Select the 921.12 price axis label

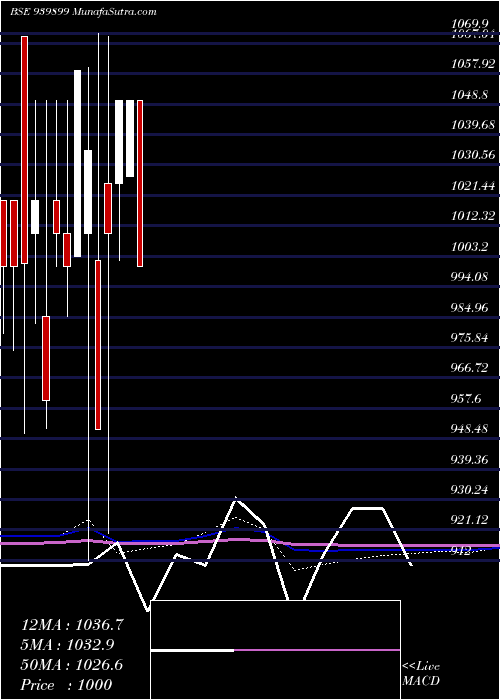469,521
